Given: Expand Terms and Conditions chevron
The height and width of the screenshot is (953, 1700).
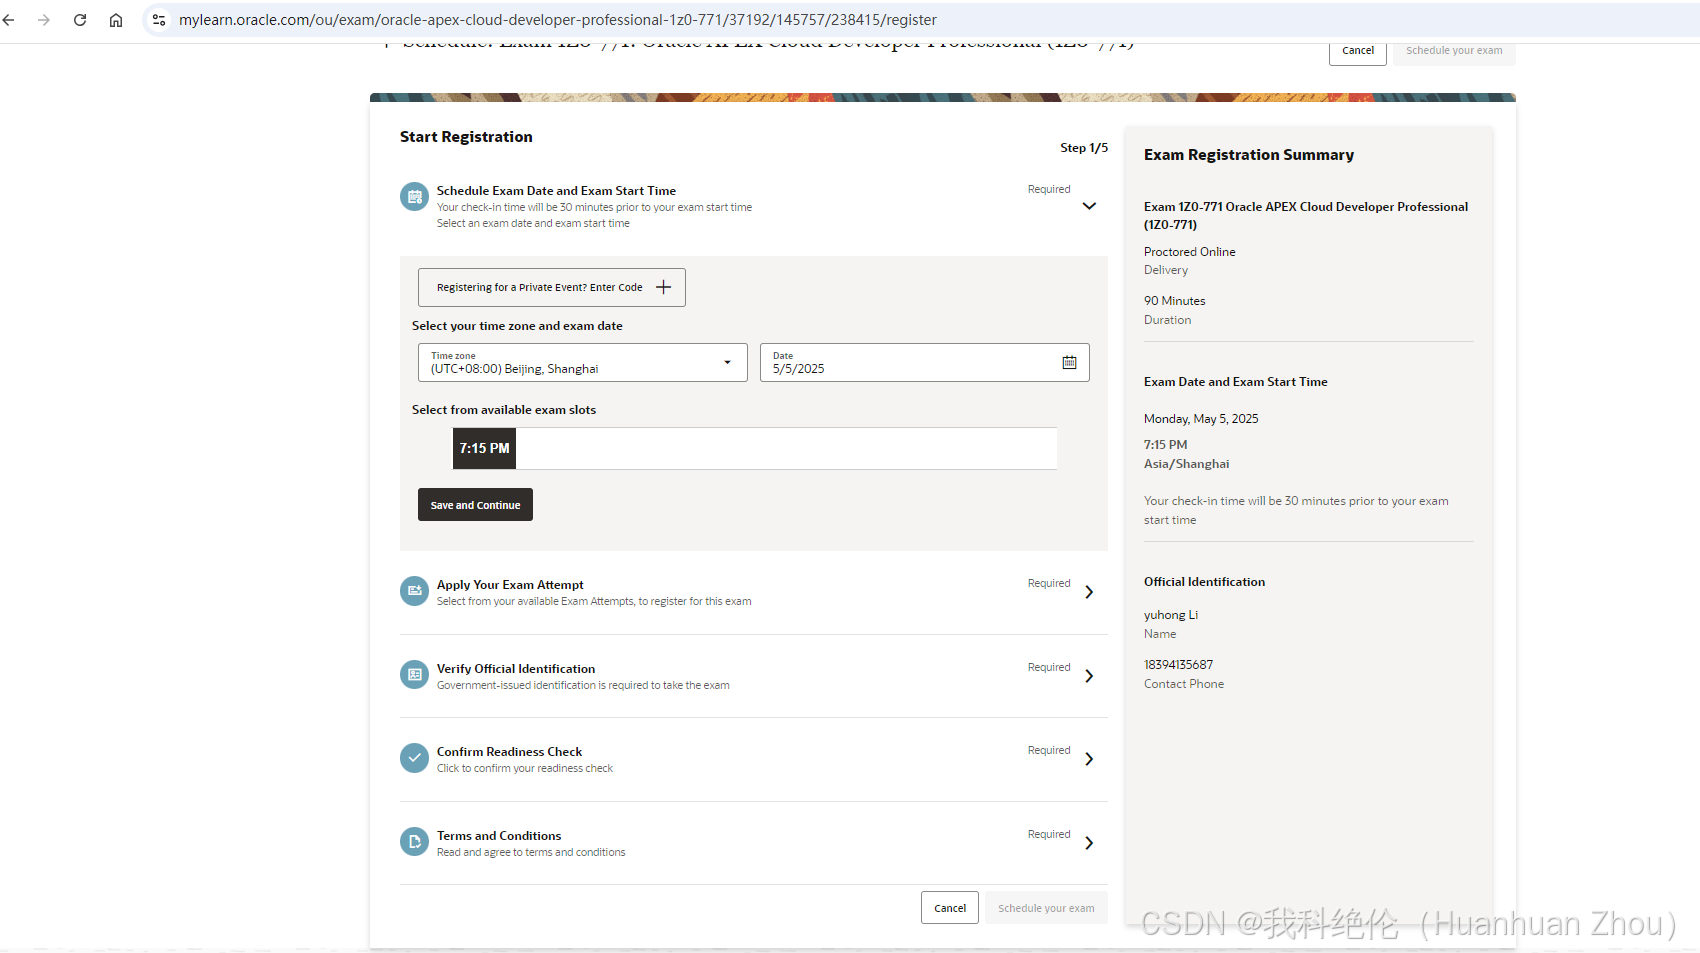Looking at the screenshot, I should (x=1089, y=843).
